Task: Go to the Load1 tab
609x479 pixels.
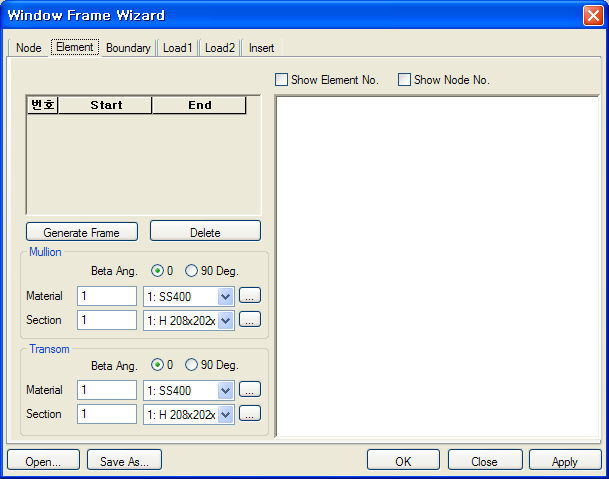Action: point(177,48)
